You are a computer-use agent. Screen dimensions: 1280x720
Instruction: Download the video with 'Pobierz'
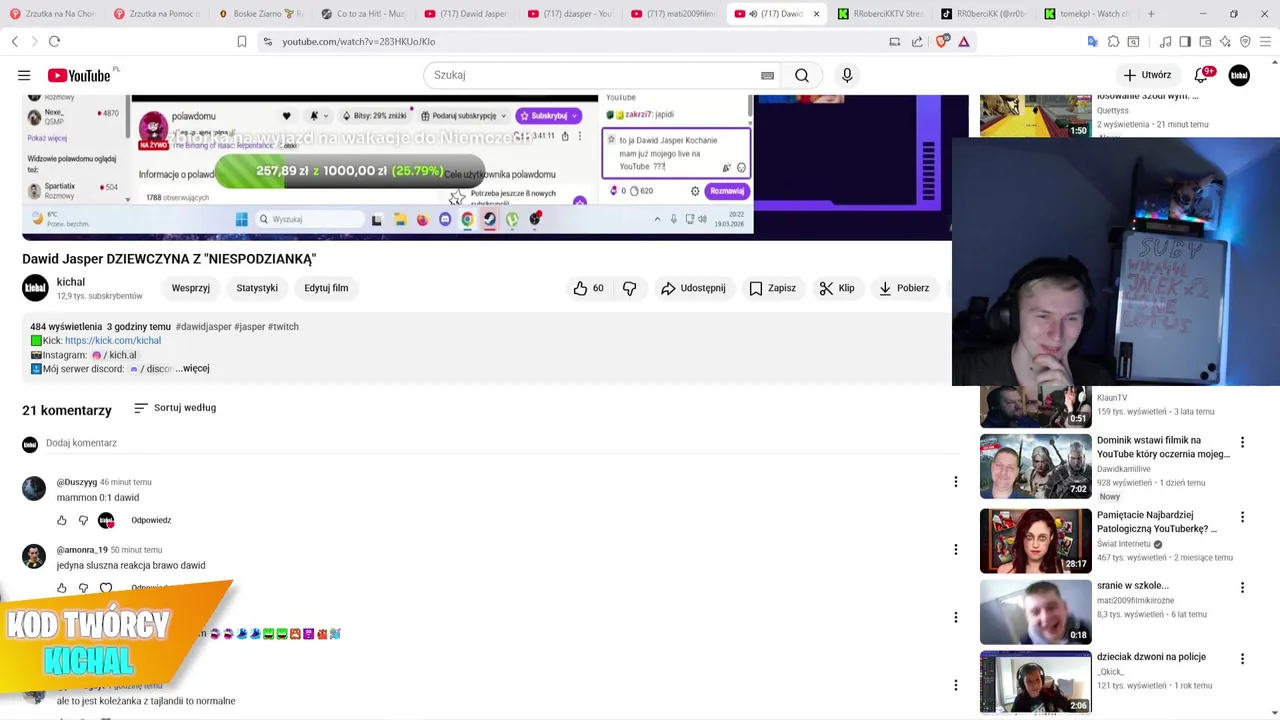[904, 288]
